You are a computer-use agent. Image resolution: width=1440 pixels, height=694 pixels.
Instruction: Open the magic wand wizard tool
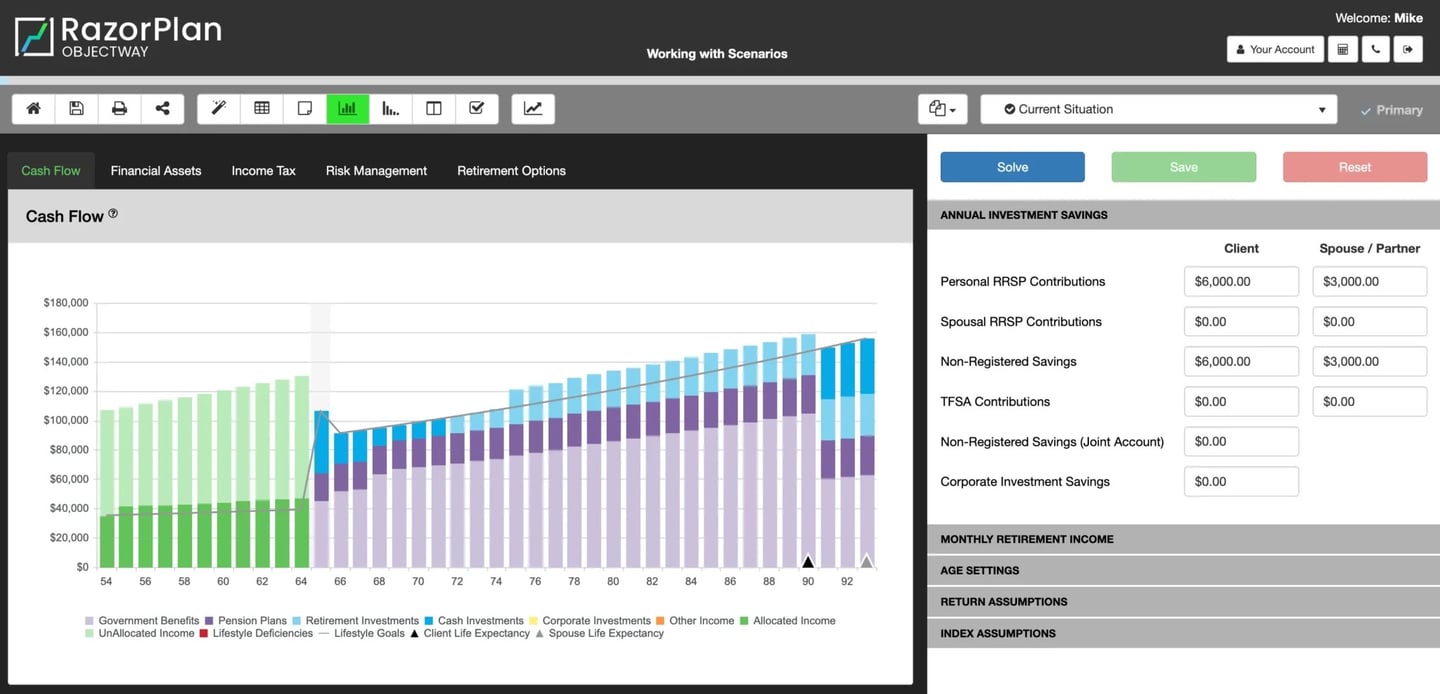click(x=219, y=109)
